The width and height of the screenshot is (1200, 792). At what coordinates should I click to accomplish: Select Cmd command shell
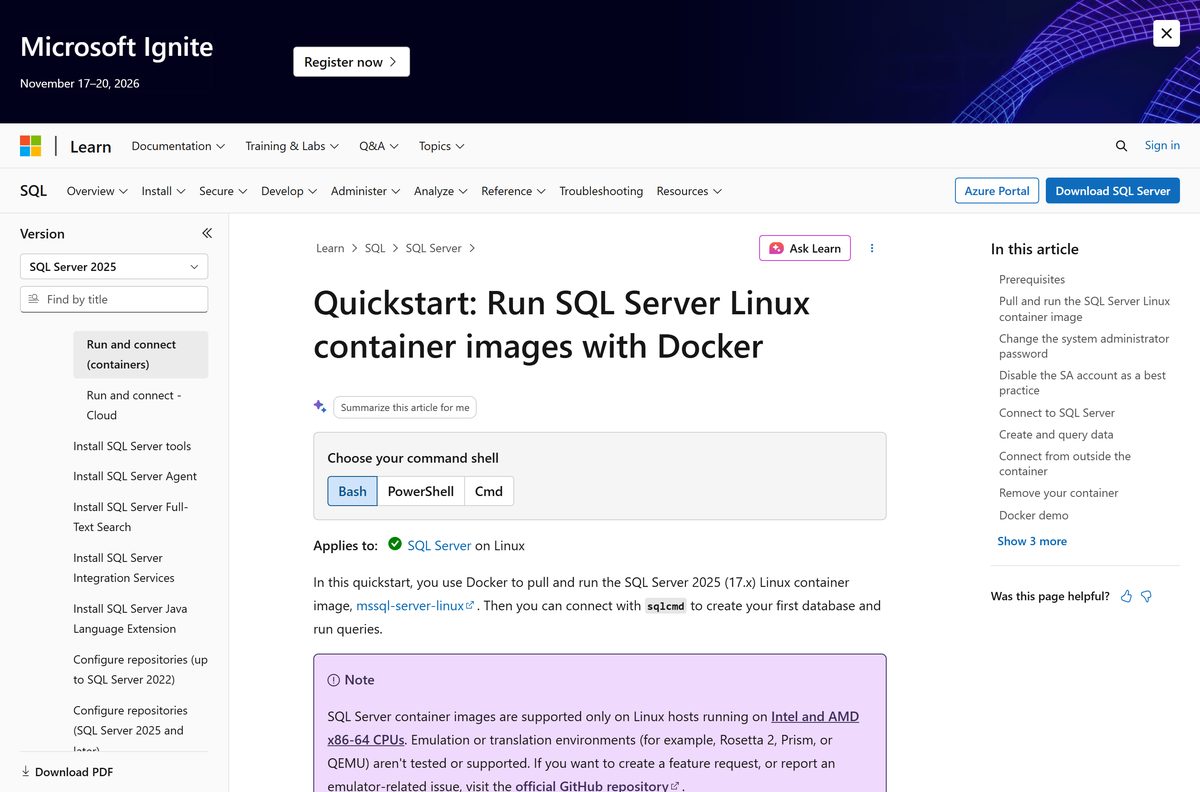point(489,491)
